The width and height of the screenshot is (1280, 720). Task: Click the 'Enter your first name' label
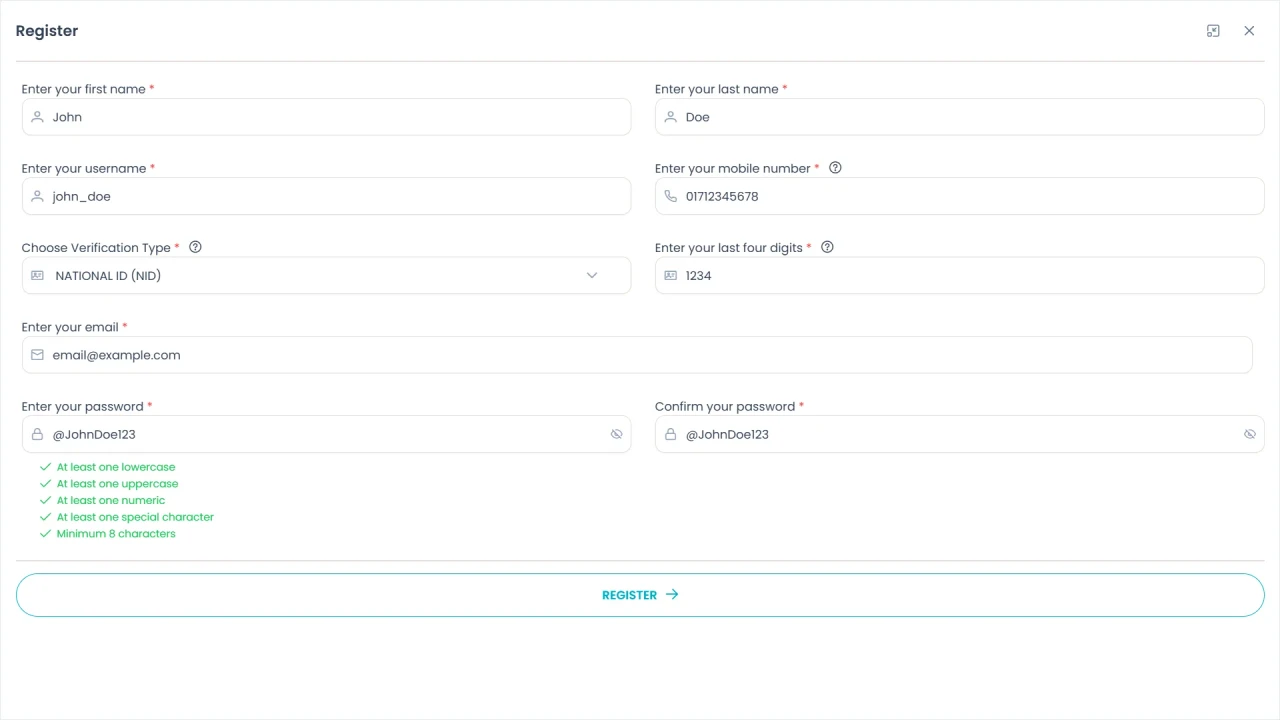click(84, 89)
